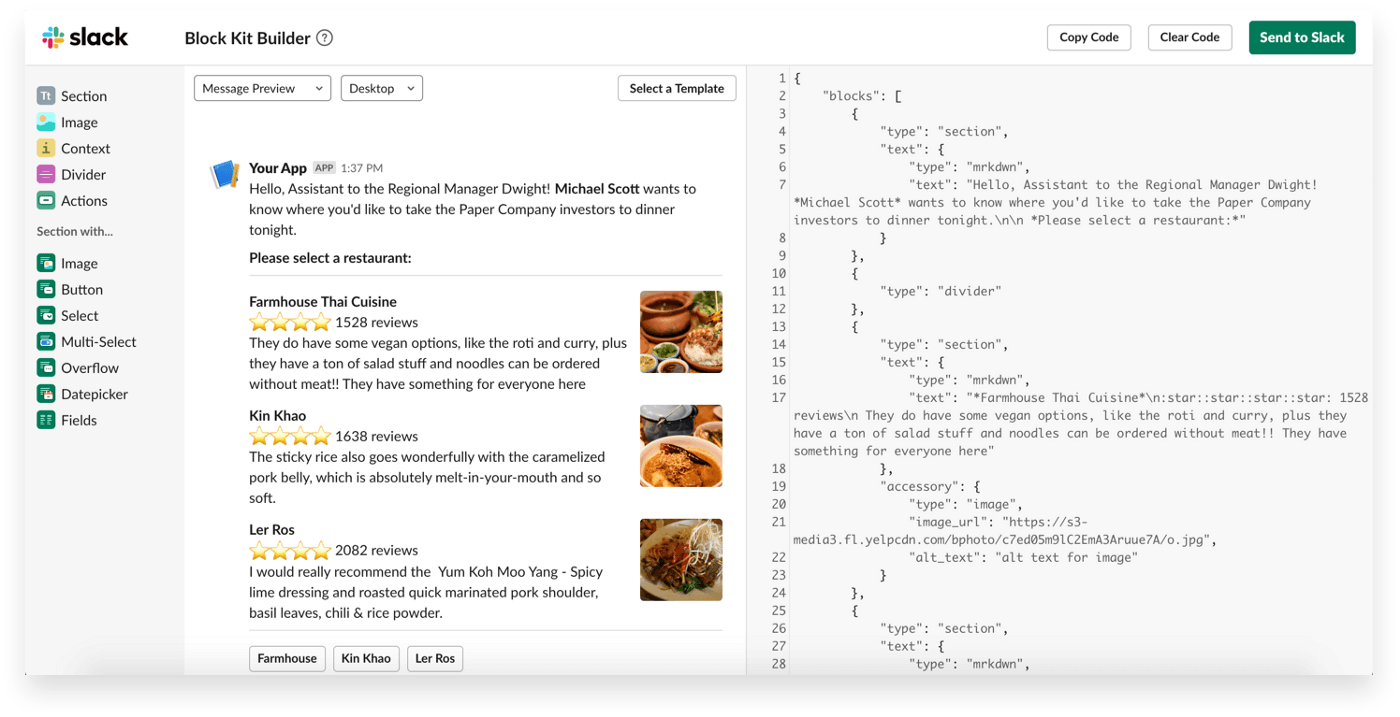Add section with Fields icon

click(46, 420)
